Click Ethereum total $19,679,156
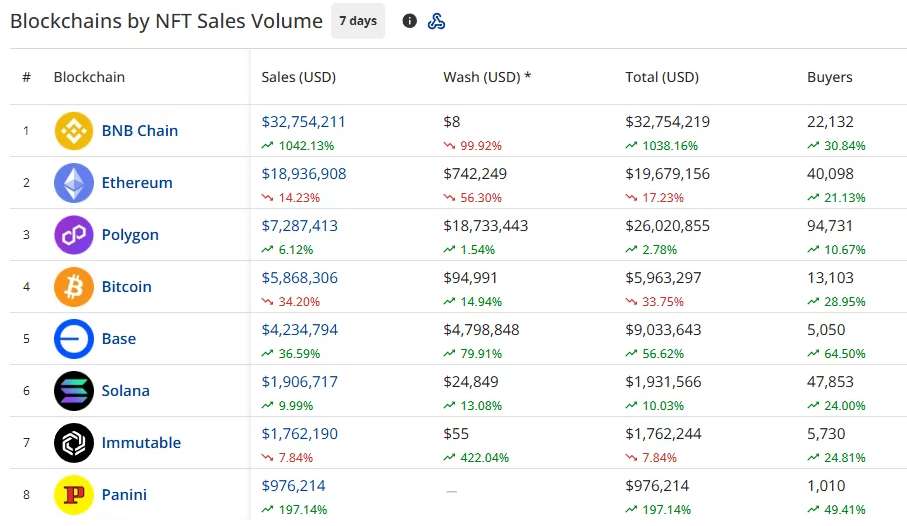Viewport: 907px width, 526px height. [668, 174]
